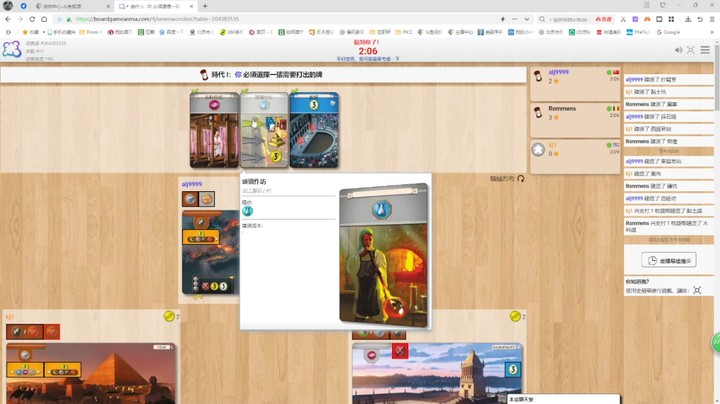
Task: Click the lightning speed-mode icon
Action: pyautogui.click(x=502, y=19)
